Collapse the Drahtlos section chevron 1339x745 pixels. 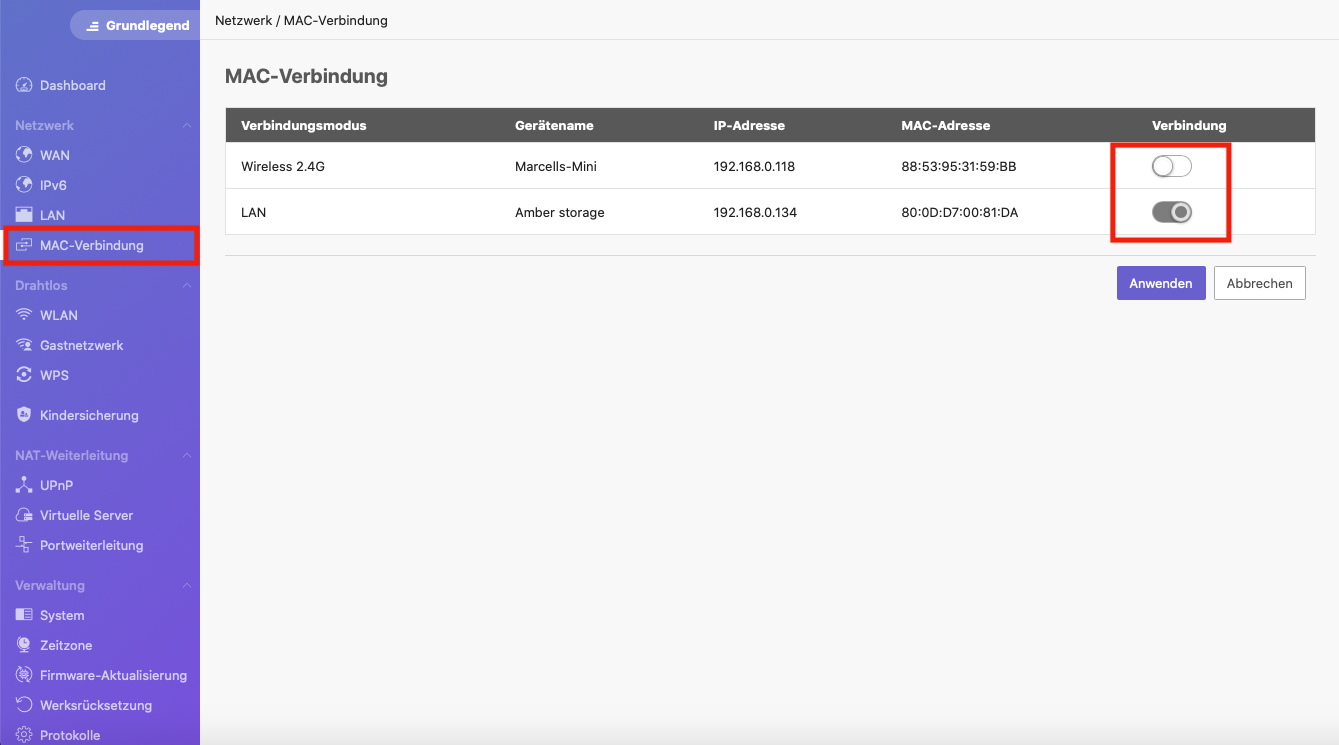point(186,285)
